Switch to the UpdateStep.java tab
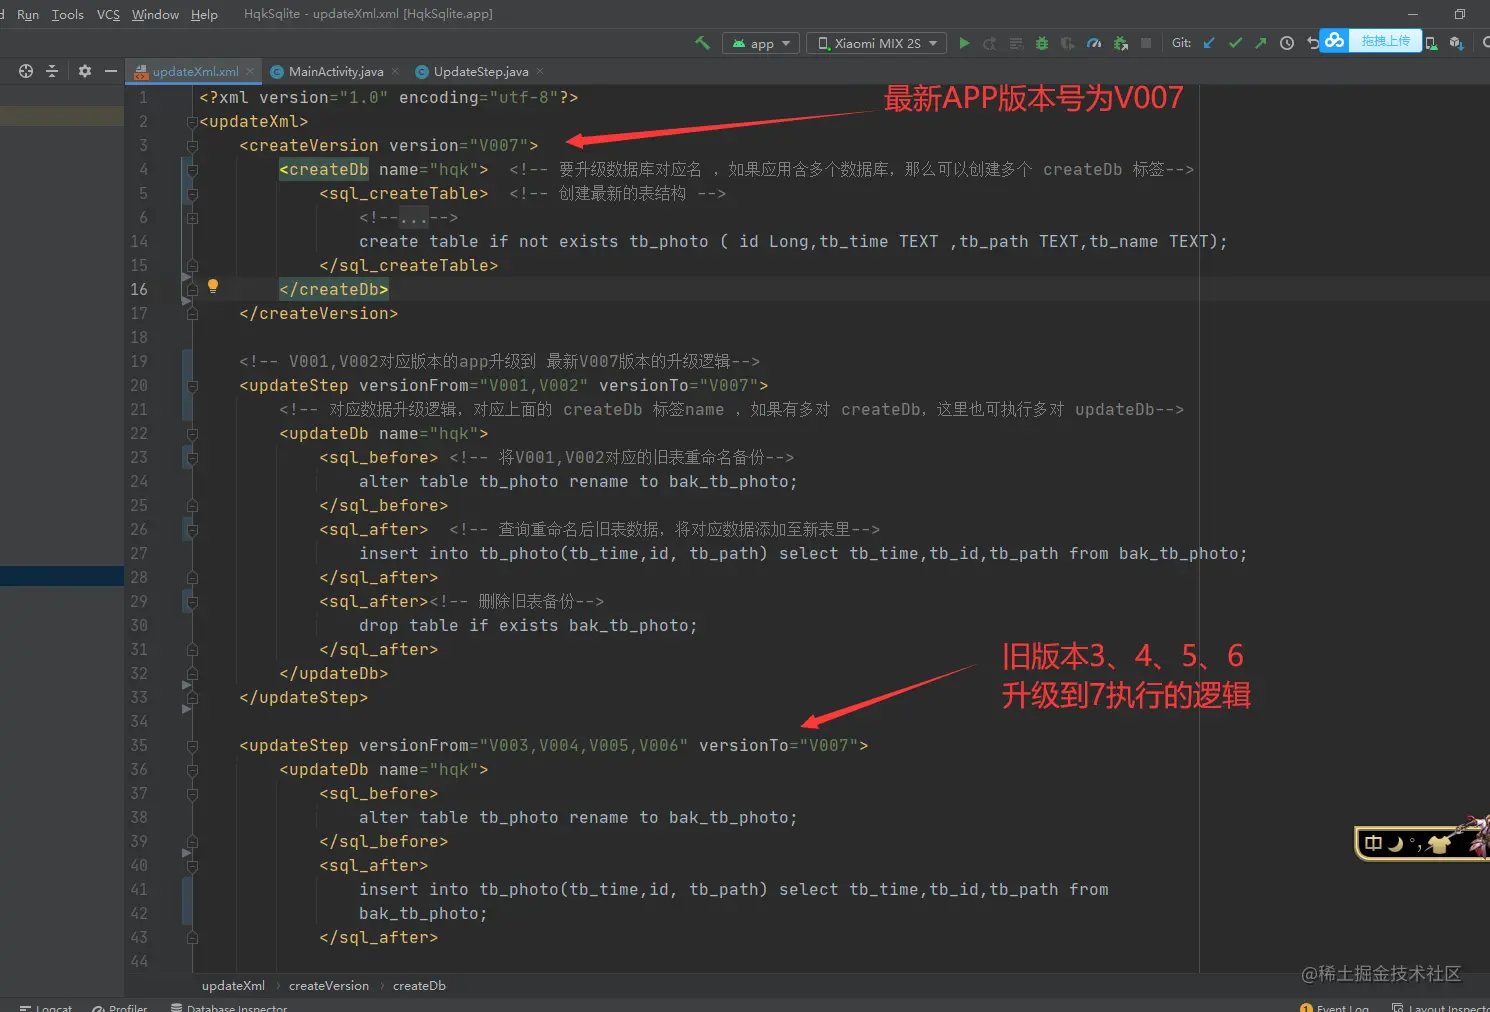Image resolution: width=1490 pixels, height=1012 pixels. pyautogui.click(x=477, y=71)
